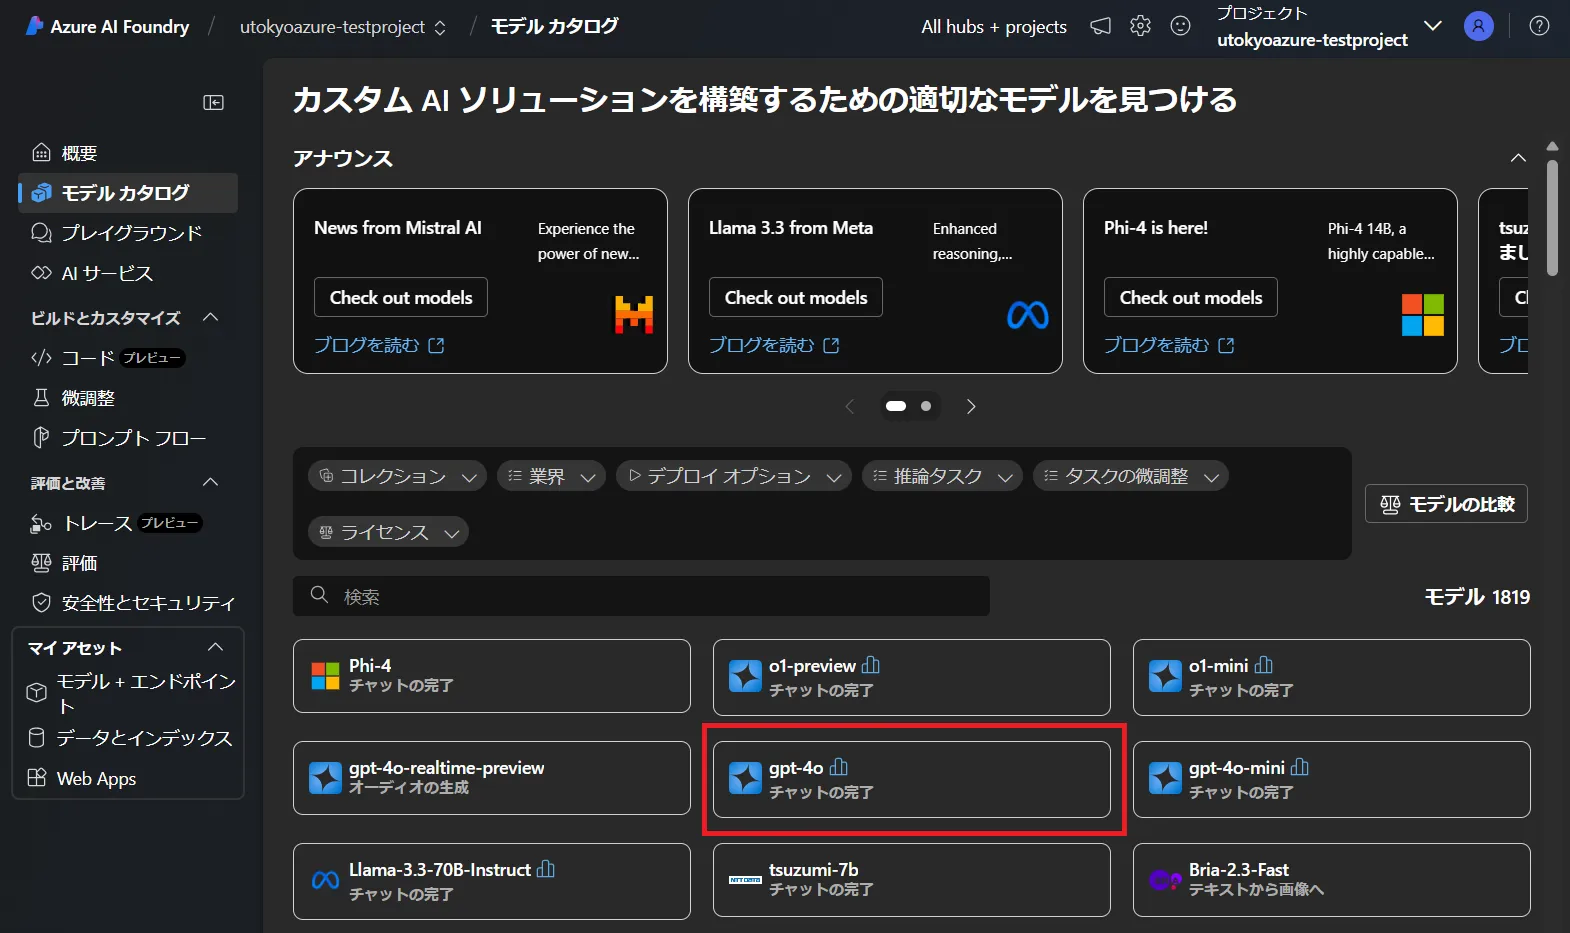Image resolution: width=1570 pixels, height=933 pixels.
Task: Collapse the マイ アセット sidebar section
Action: click(214, 648)
